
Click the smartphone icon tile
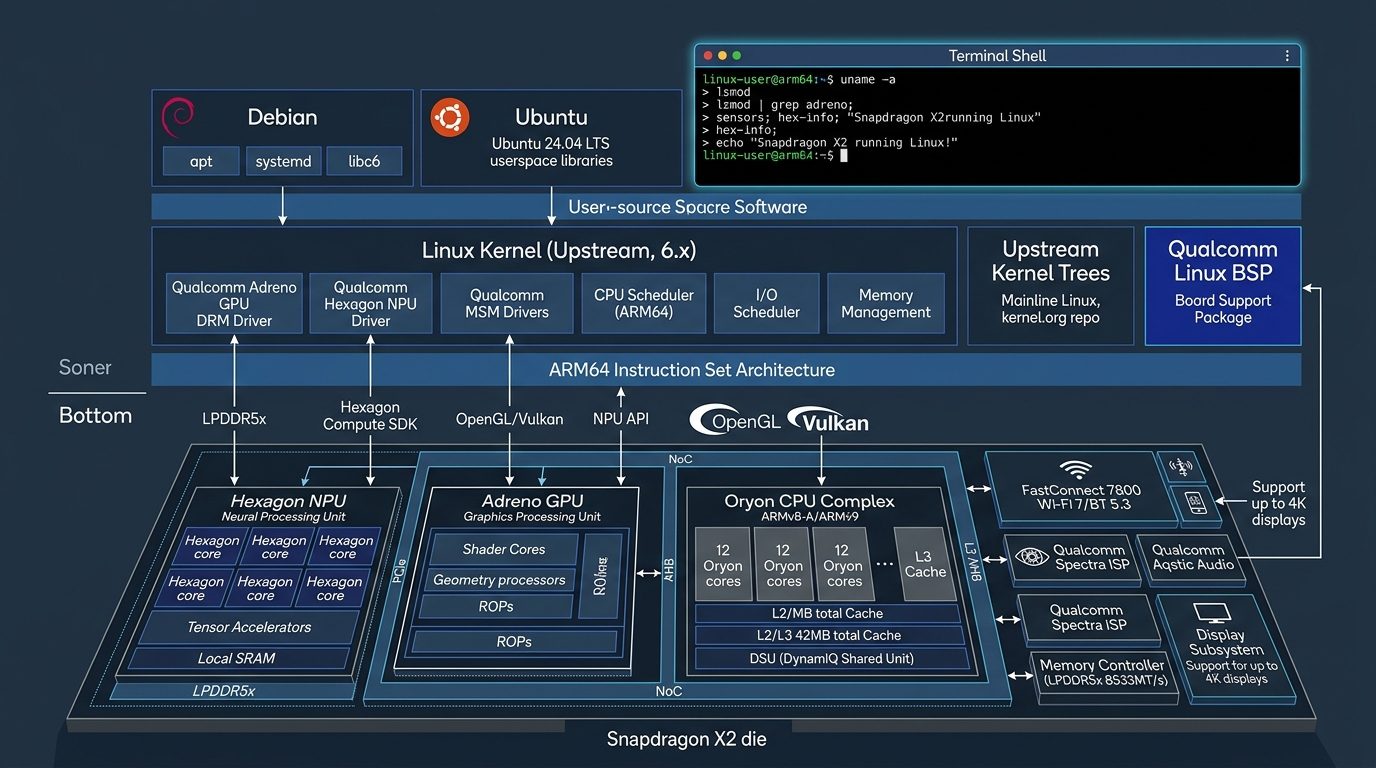(1193, 504)
